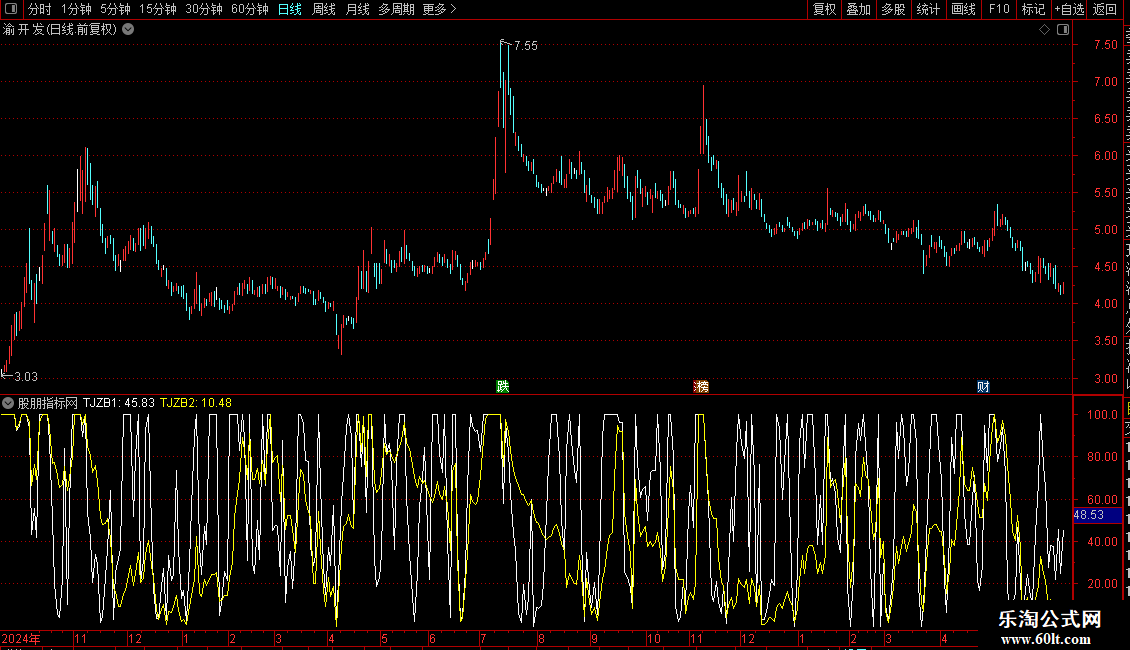
Task: Click the yellow TJZB2: 10.48 value
Action: pyautogui.click(x=196, y=403)
